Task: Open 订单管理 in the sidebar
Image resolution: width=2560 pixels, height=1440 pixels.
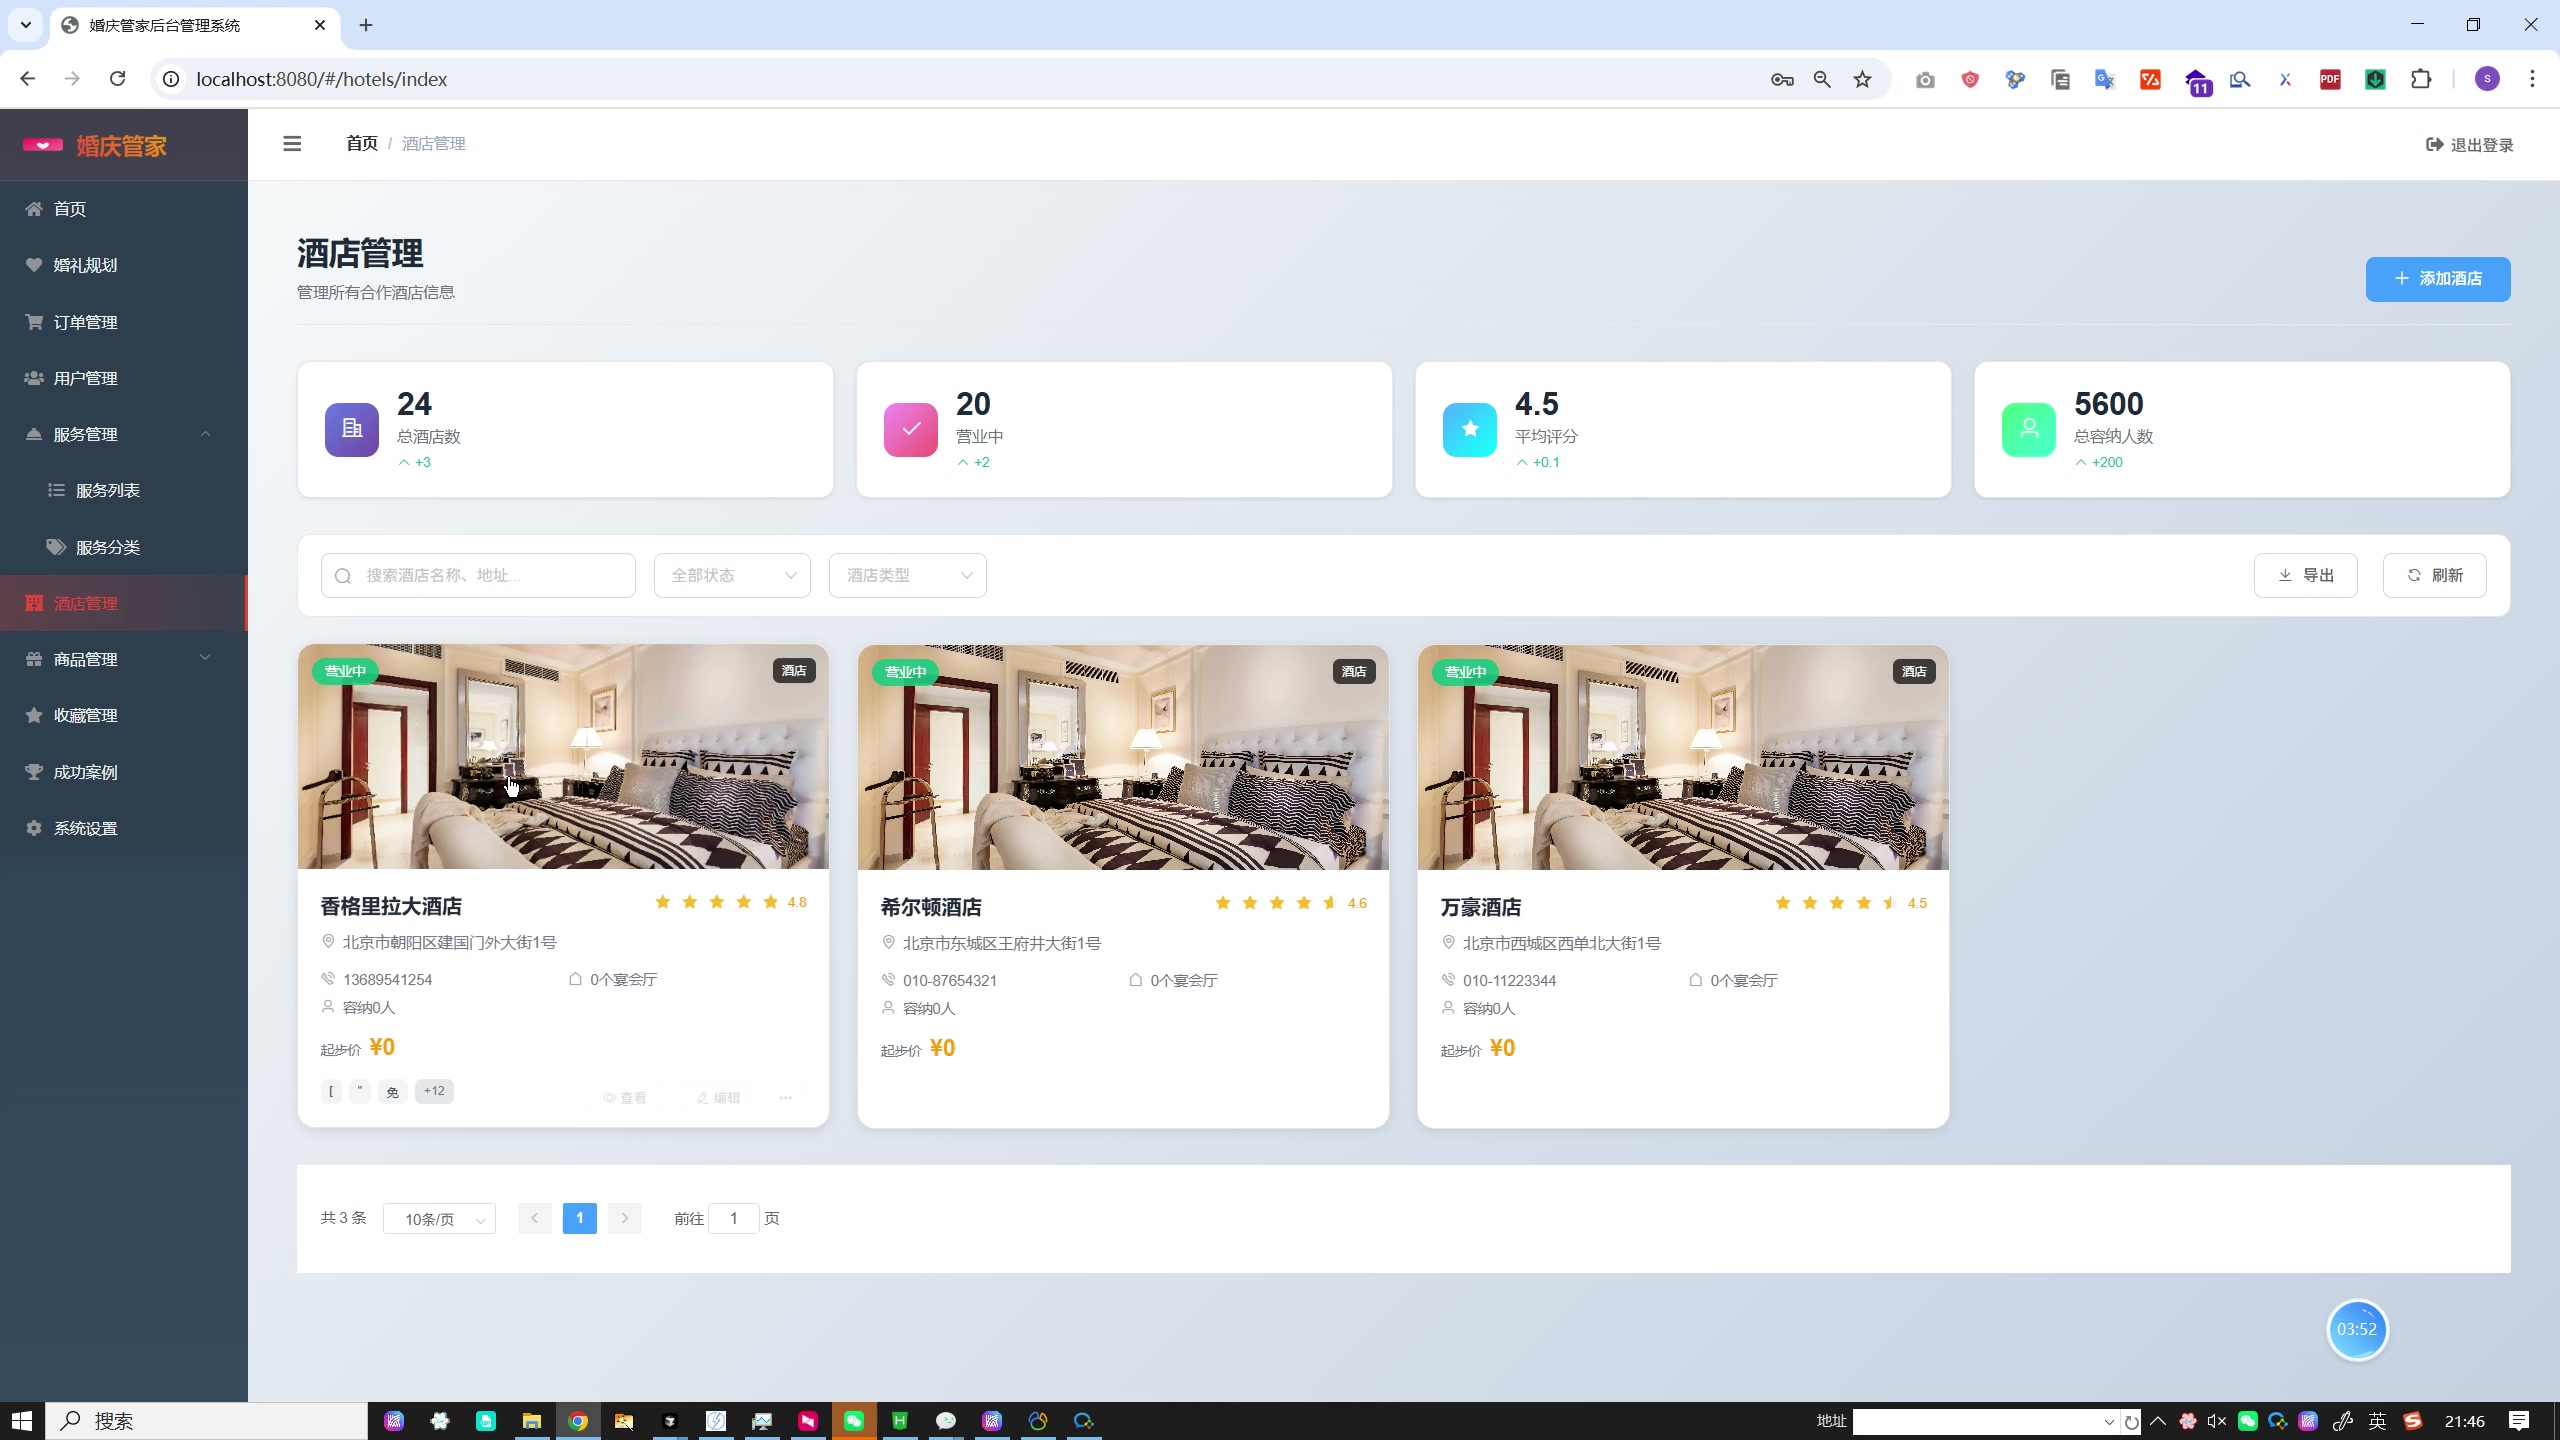Action: (x=86, y=322)
